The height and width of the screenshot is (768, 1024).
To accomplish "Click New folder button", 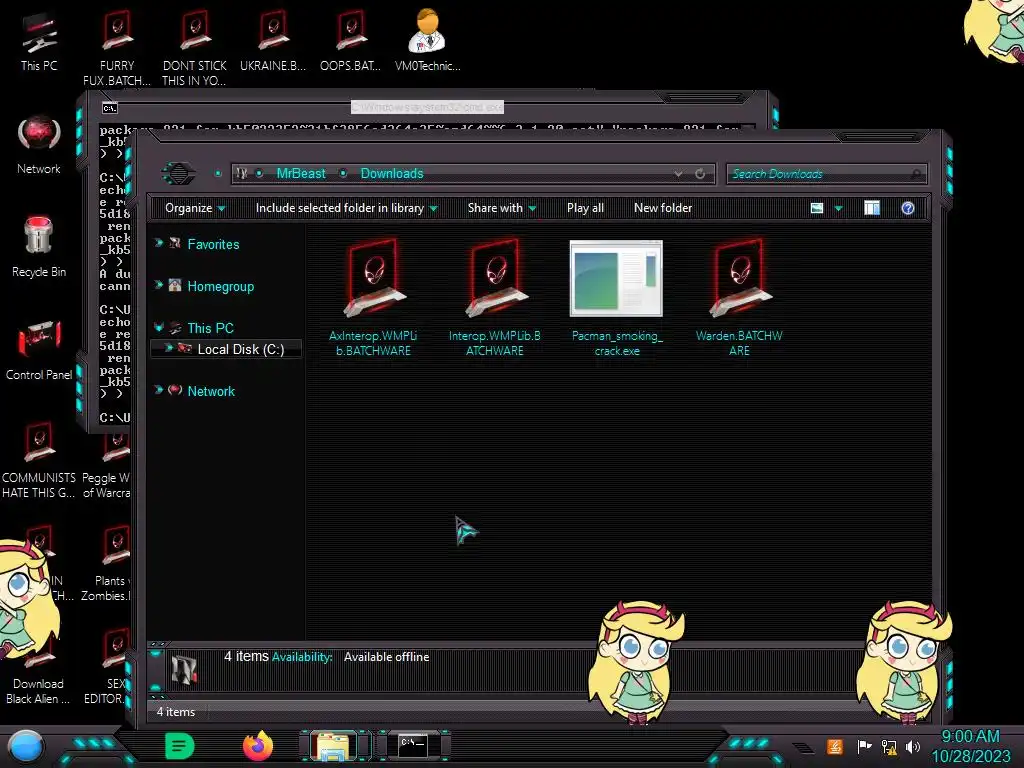I will (x=663, y=208).
